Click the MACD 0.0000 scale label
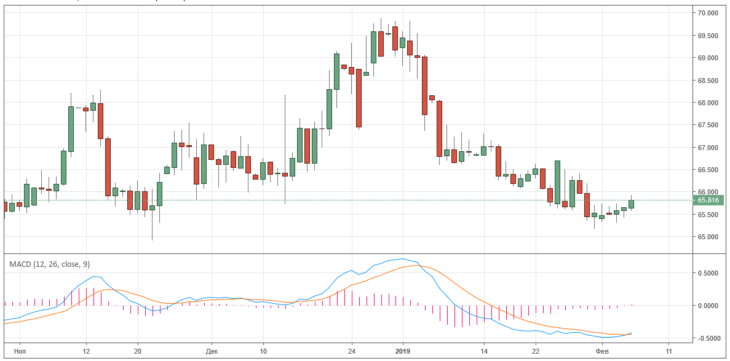Screen dimensions: 730x361 click(708, 306)
